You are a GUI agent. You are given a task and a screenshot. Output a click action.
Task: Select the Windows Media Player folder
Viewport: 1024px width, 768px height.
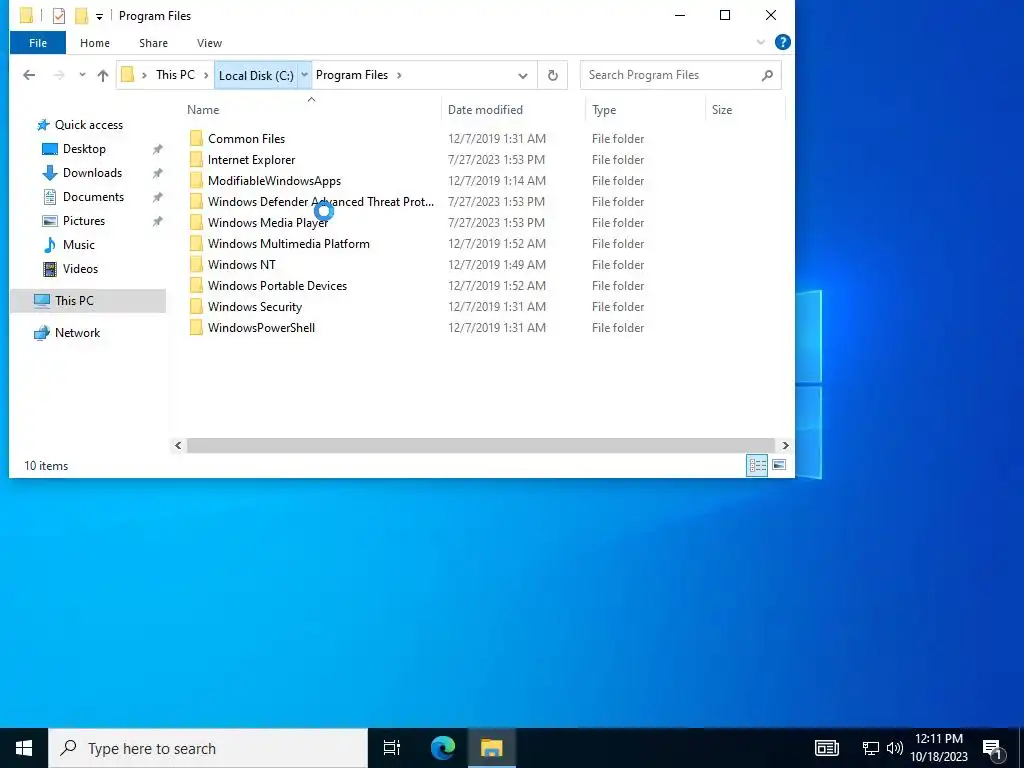(x=268, y=223)
